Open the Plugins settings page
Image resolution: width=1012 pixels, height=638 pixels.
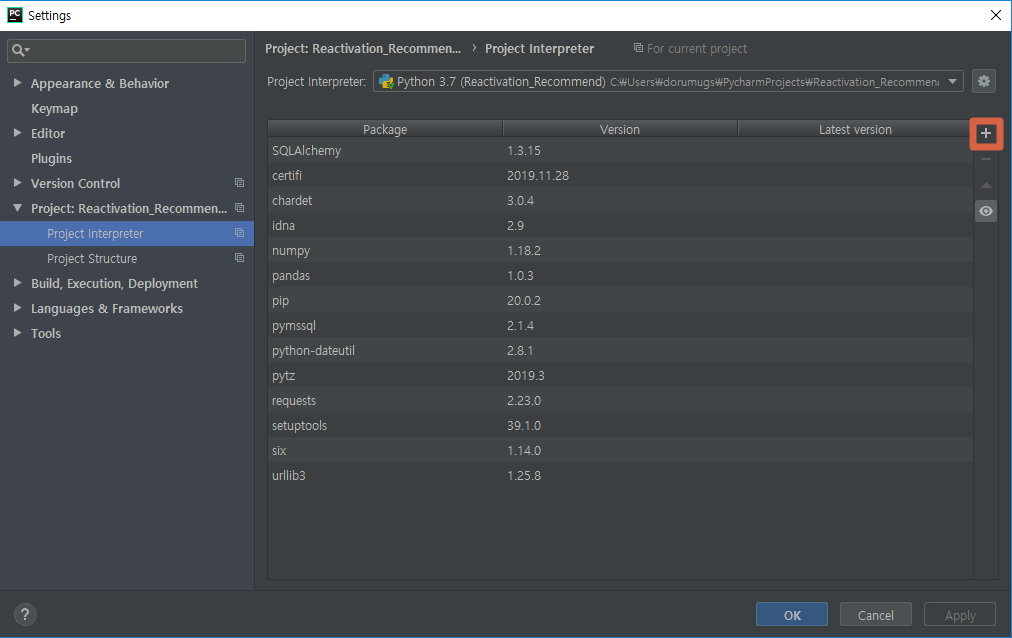coord(52,158)
